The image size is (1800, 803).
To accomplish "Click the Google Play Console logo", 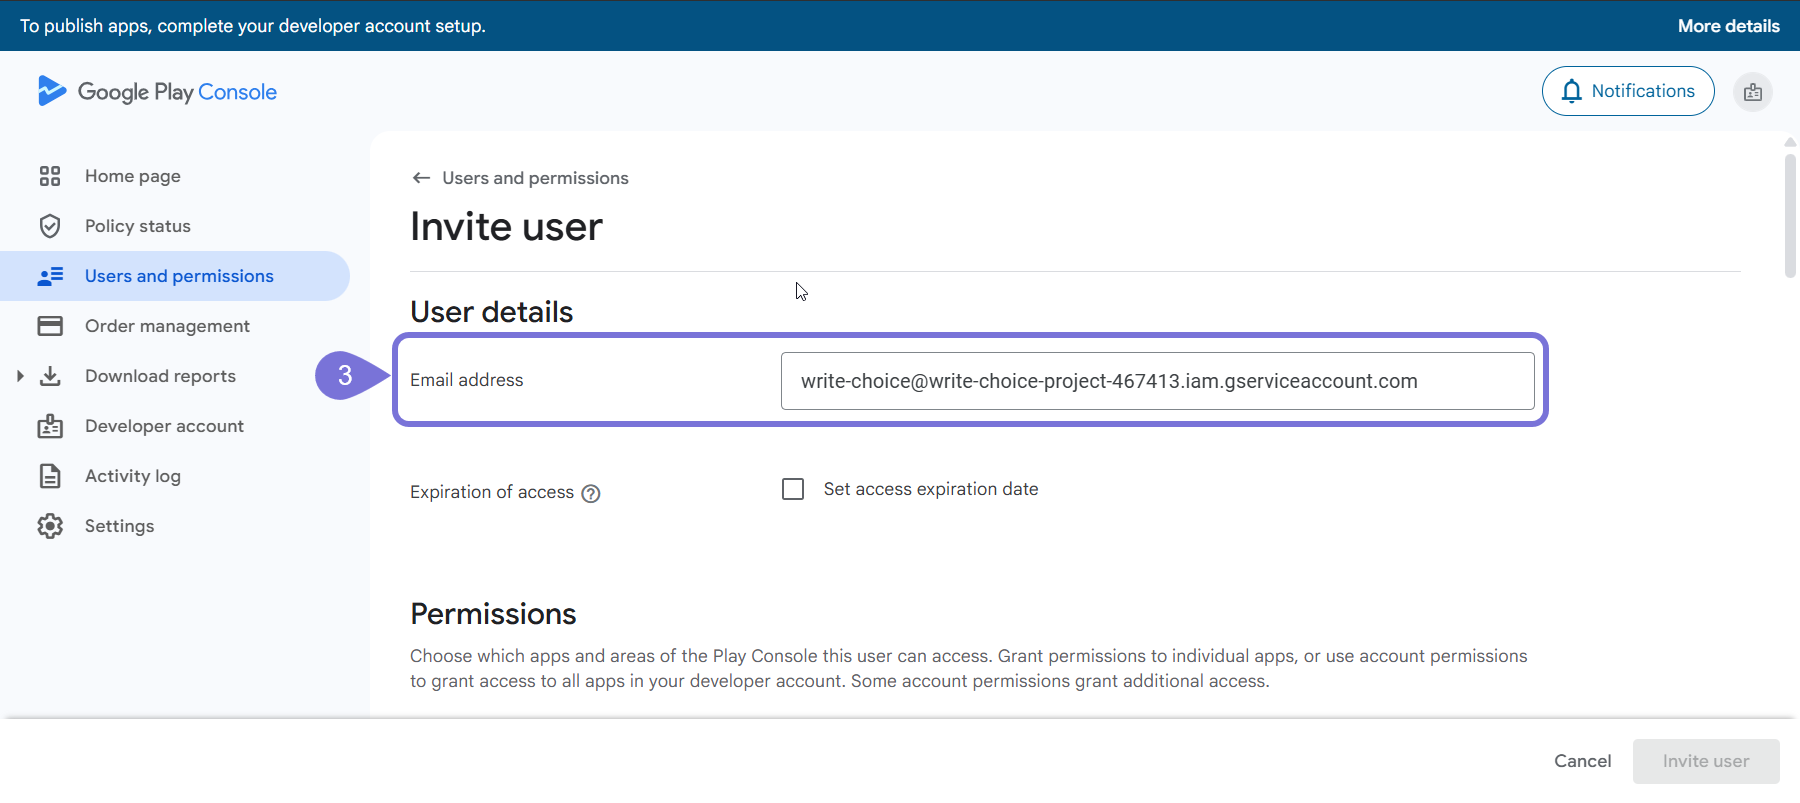I will [157, 92].
